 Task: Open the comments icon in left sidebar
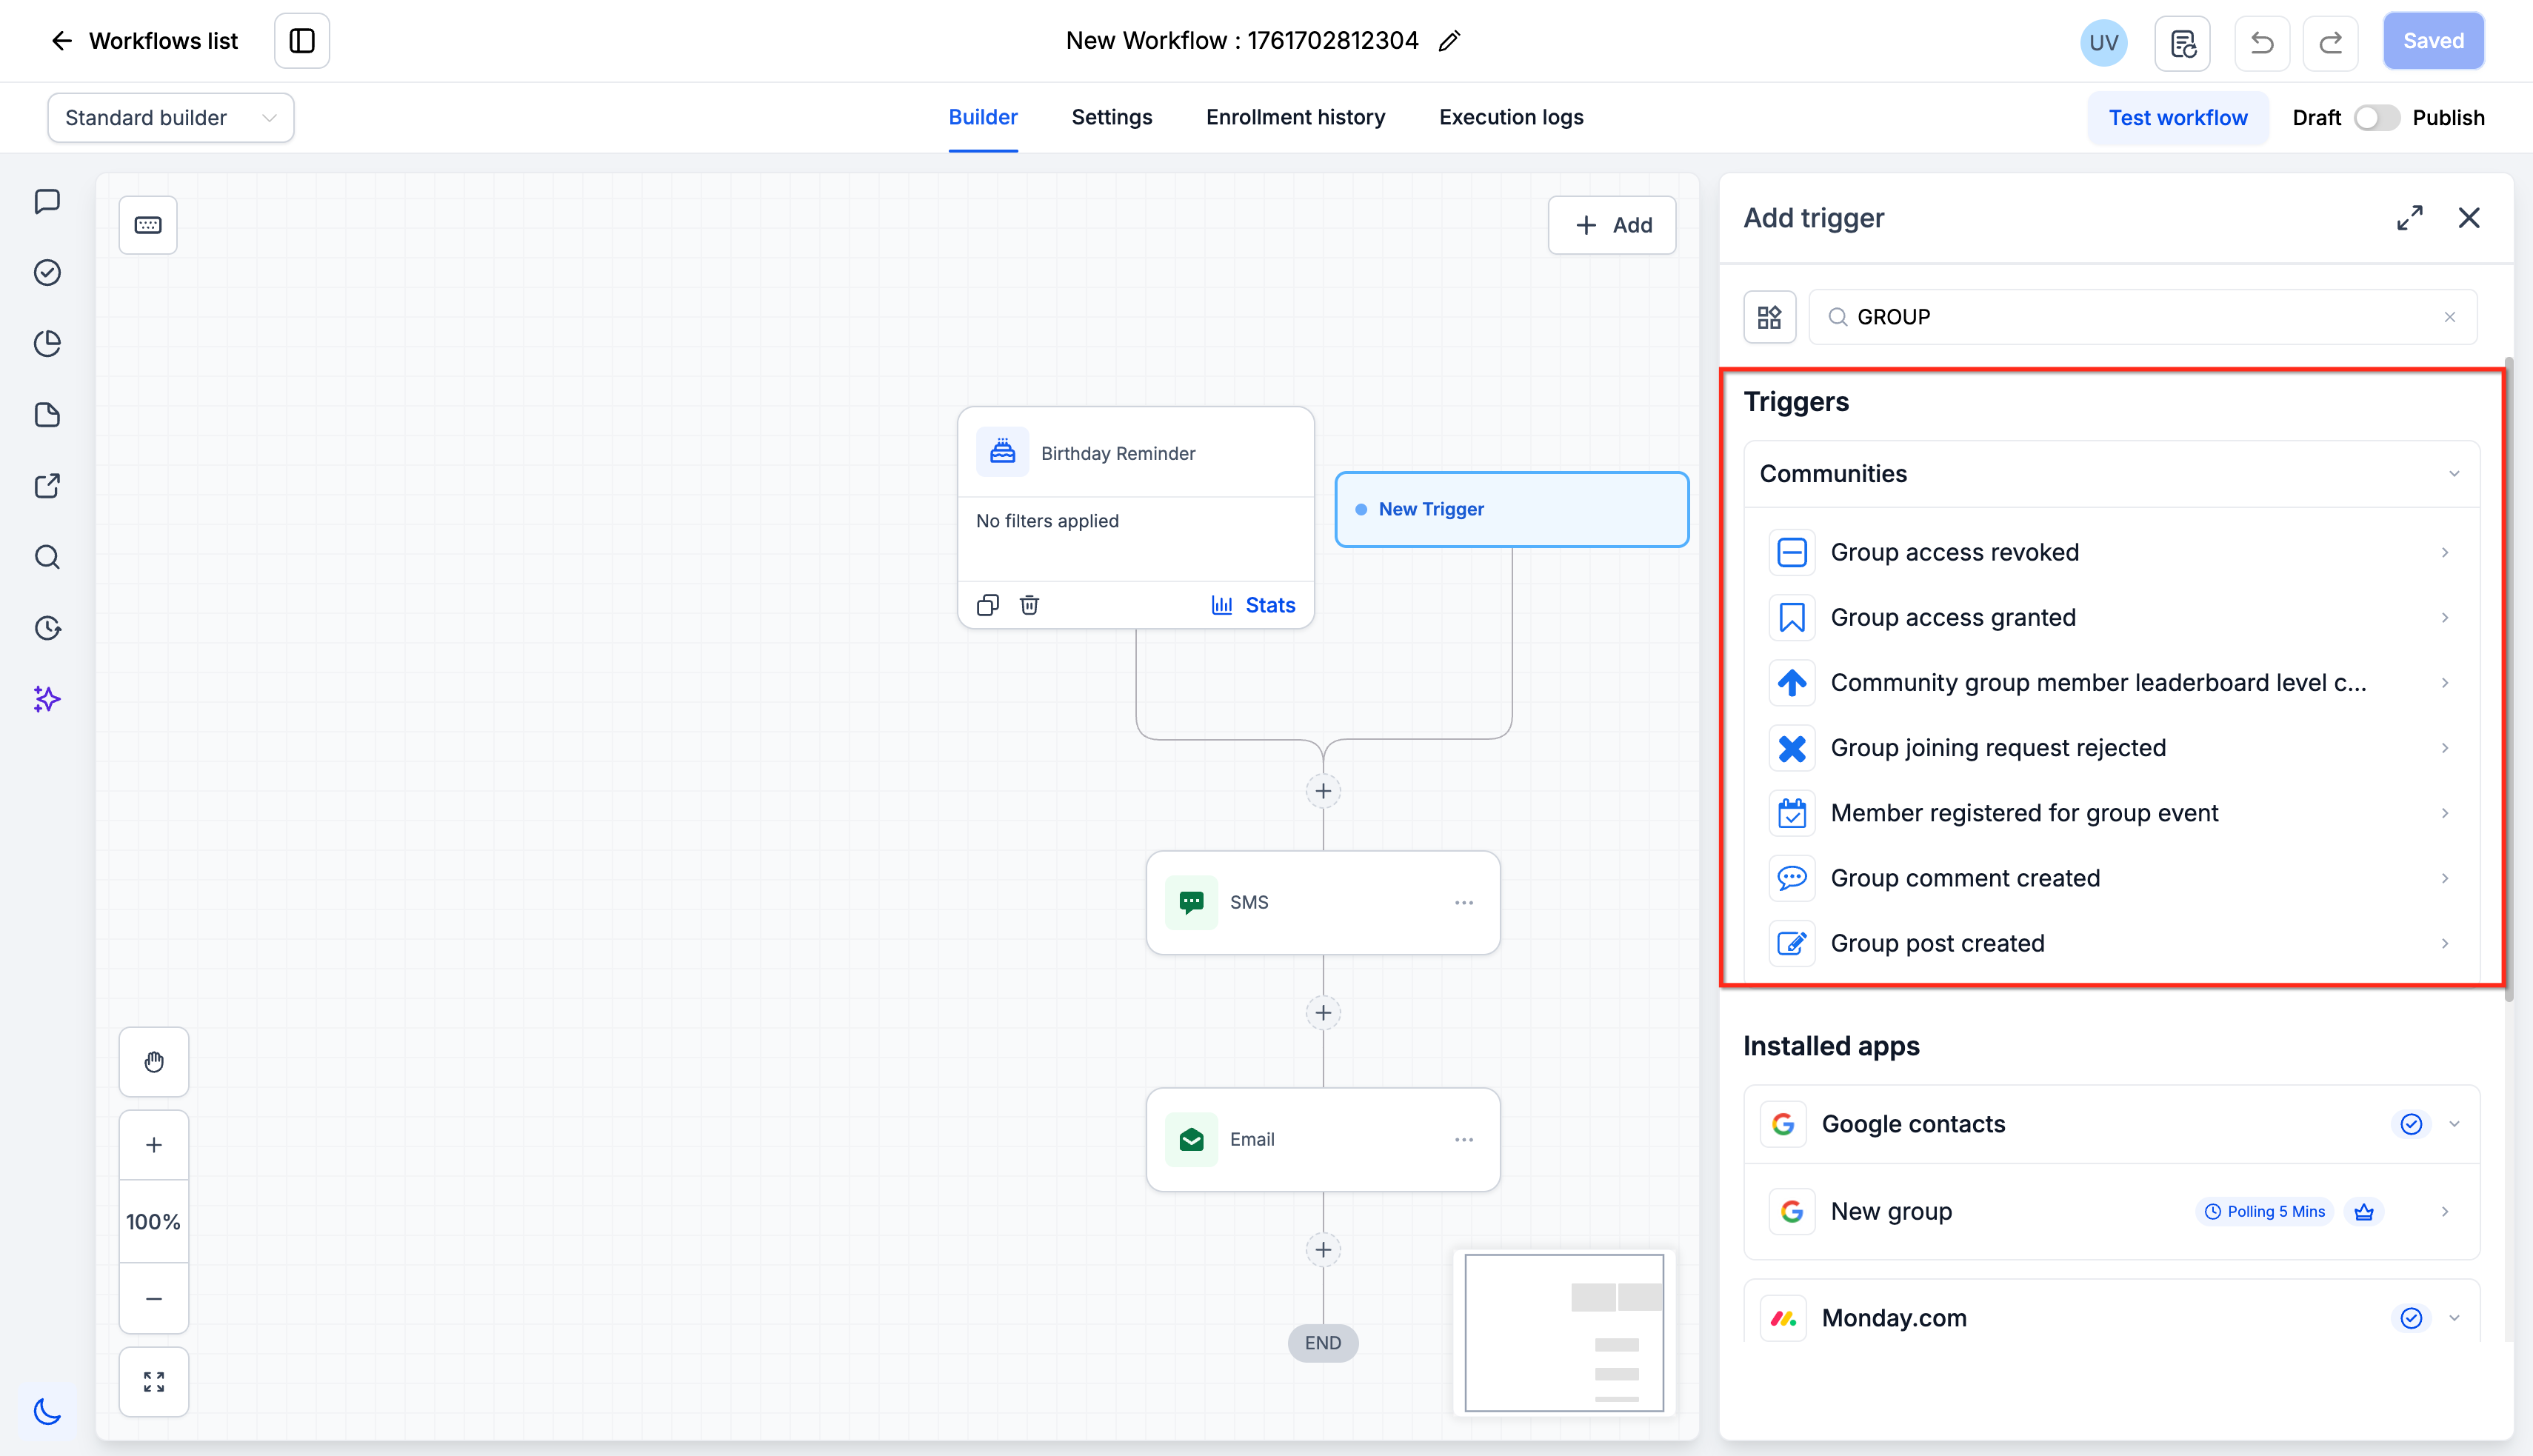tap(47, 201)
